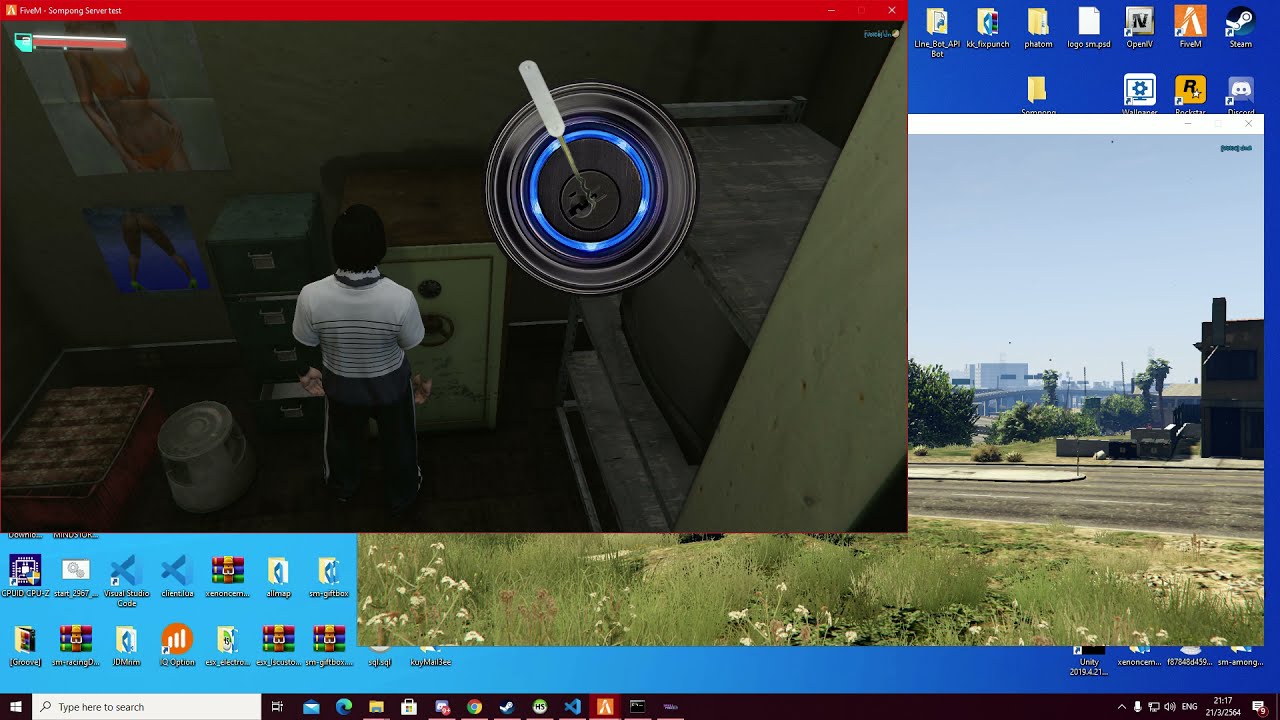
Task: Select the allmap folder icon
Action: tap(278, 577)
